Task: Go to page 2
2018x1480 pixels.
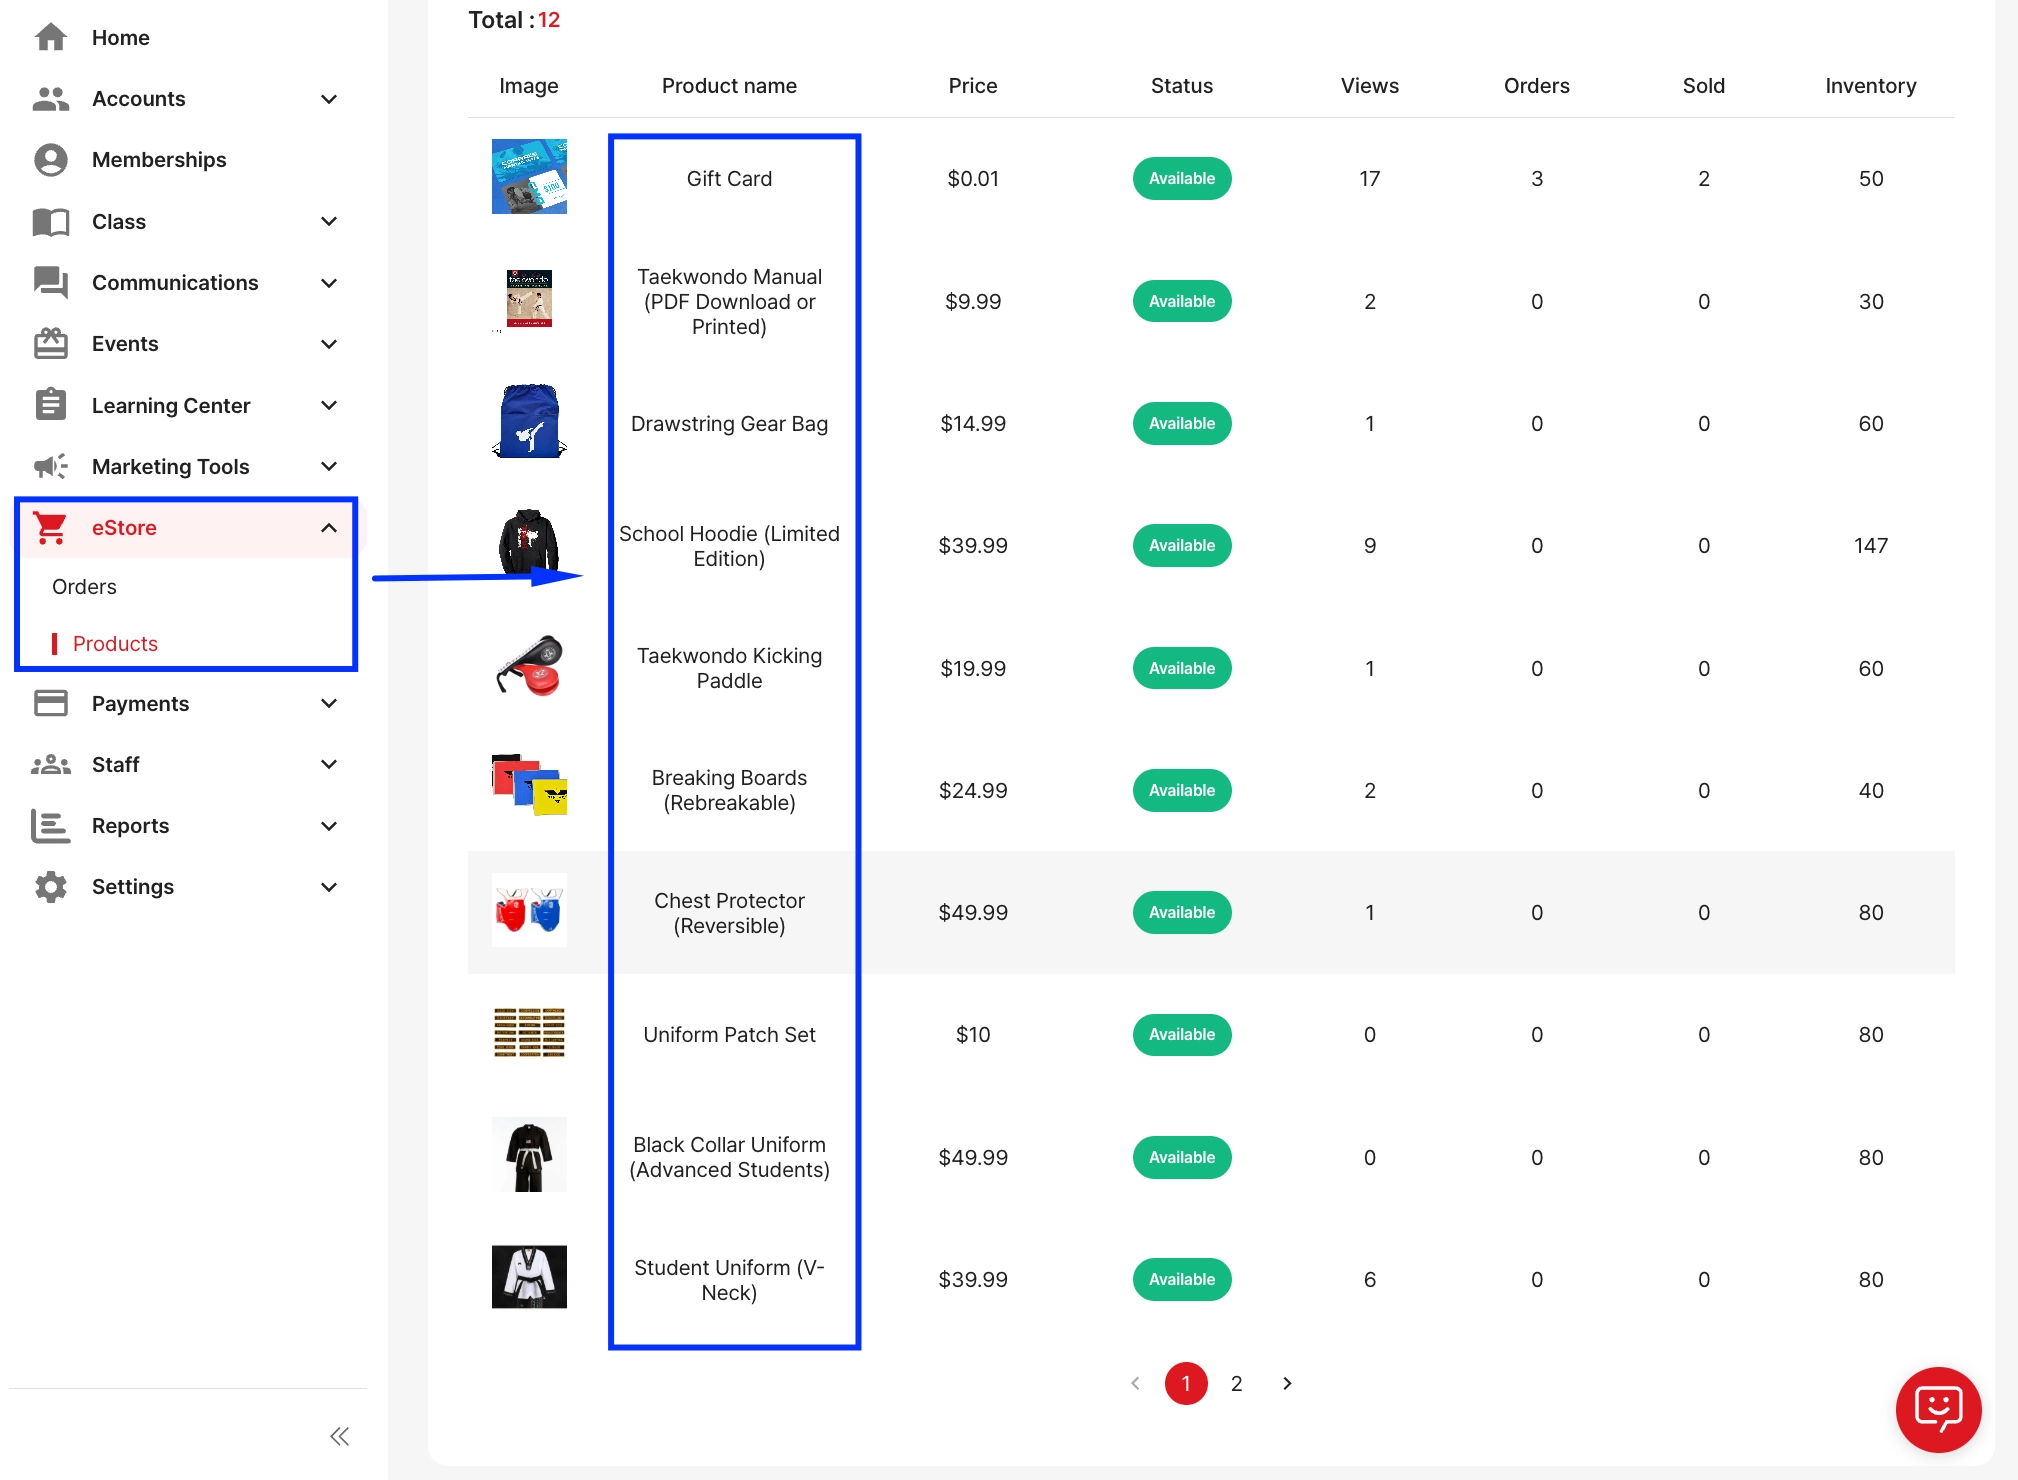Action: tap(1236, 1384)
